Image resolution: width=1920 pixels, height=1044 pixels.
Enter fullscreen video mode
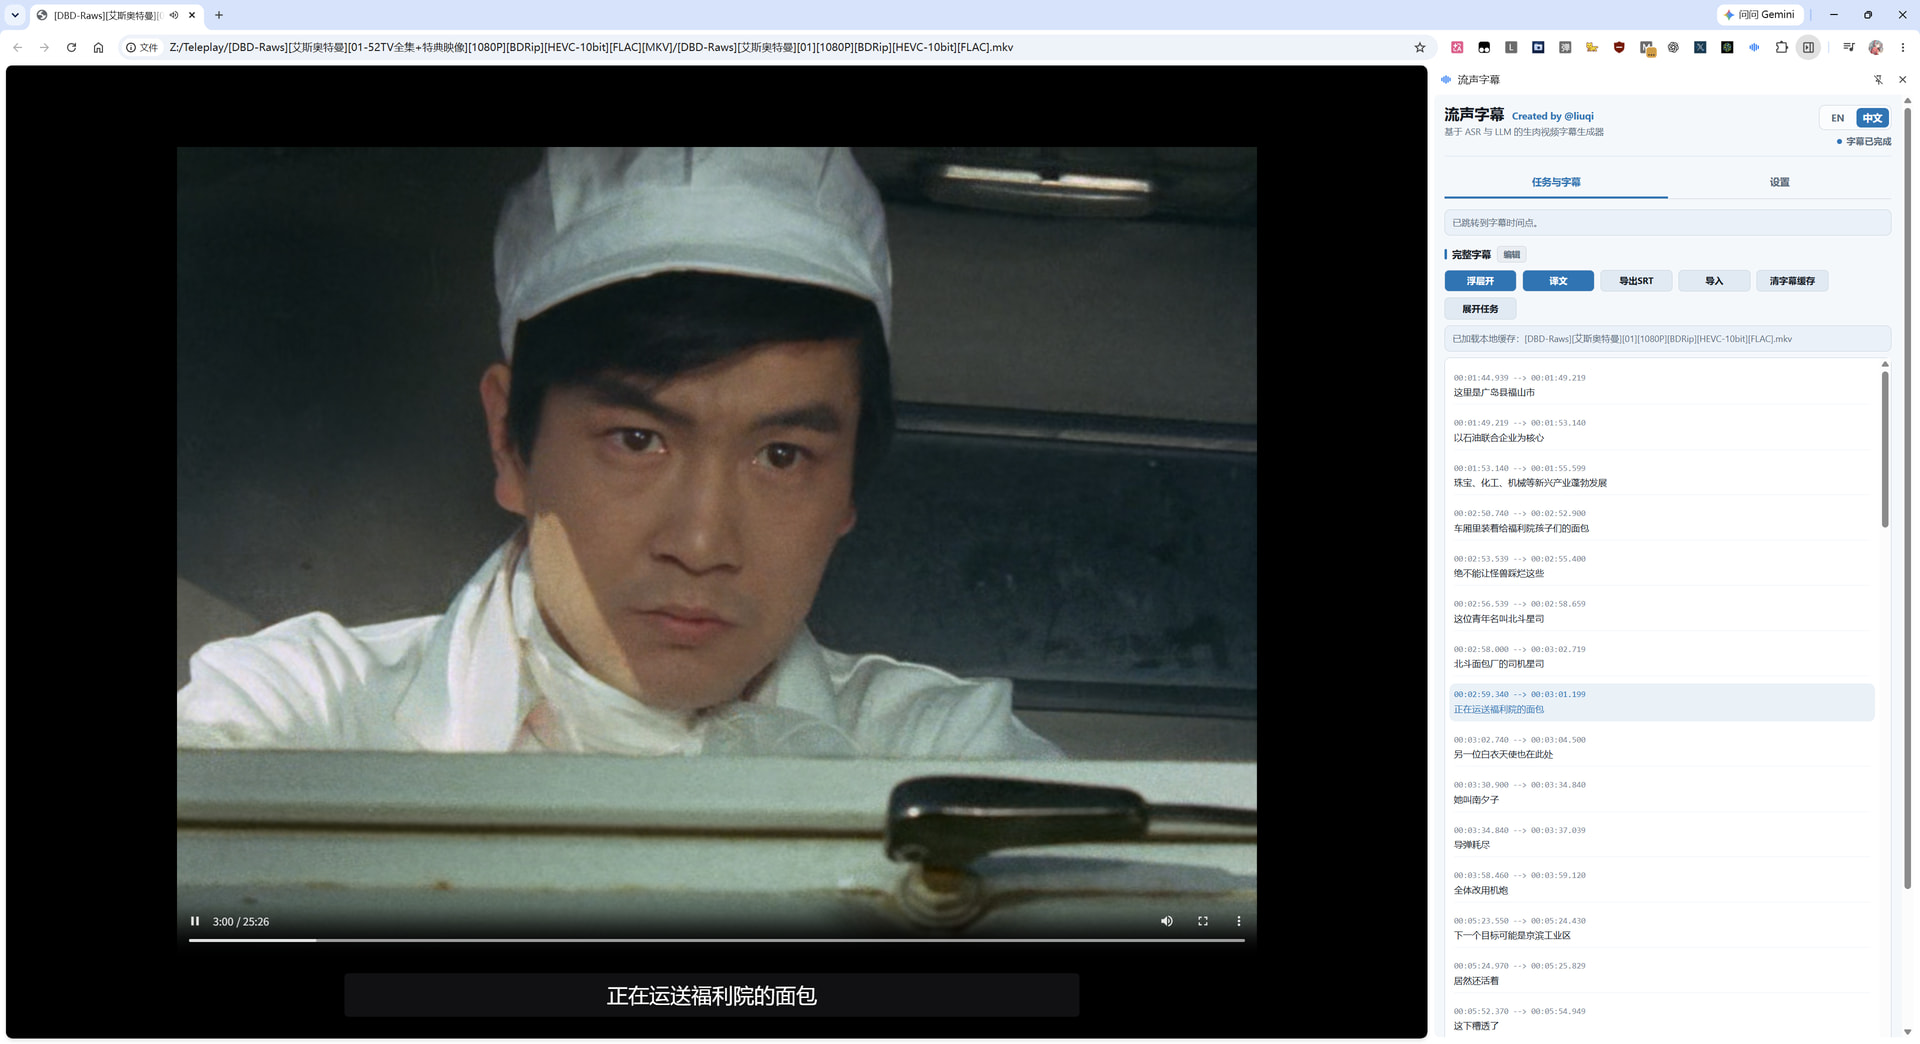tap(1203, 921)
